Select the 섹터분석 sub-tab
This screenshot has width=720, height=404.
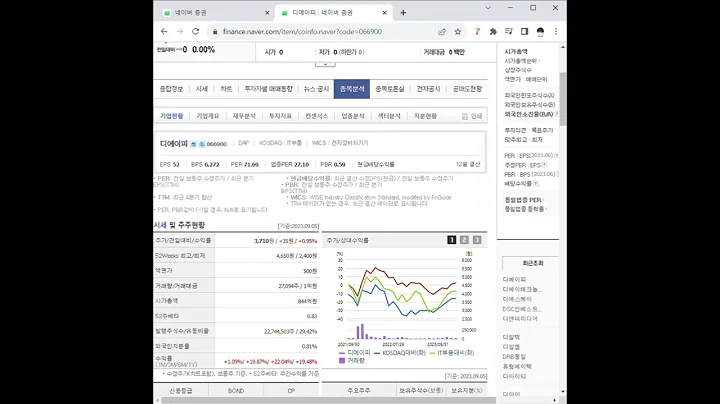pyautogui.click(x=389, y=116)
